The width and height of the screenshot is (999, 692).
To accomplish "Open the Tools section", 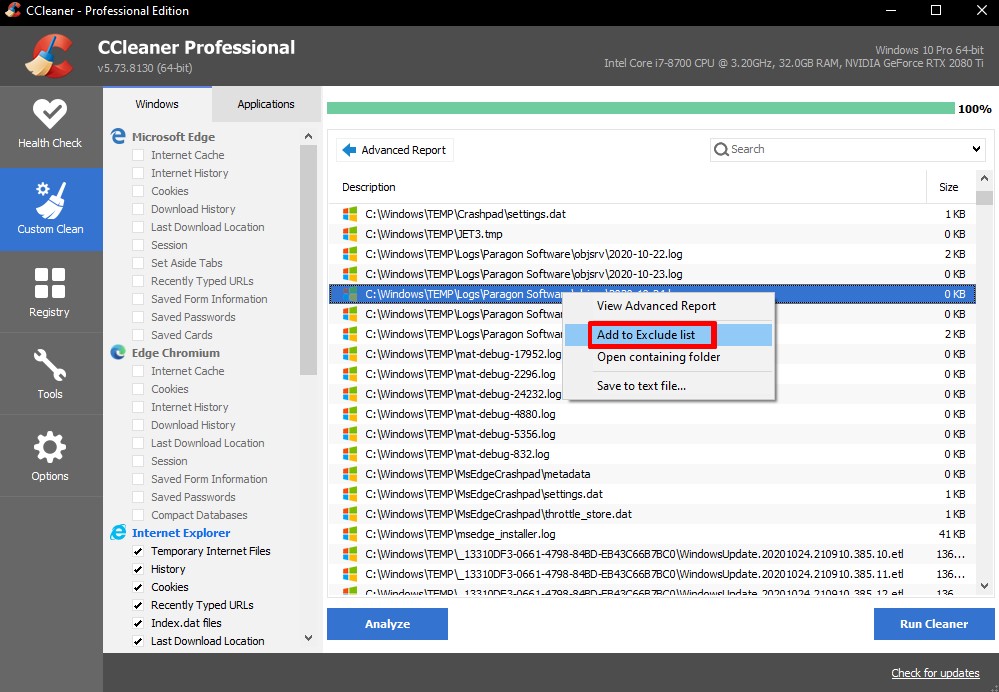I will (x=50, y=374).
